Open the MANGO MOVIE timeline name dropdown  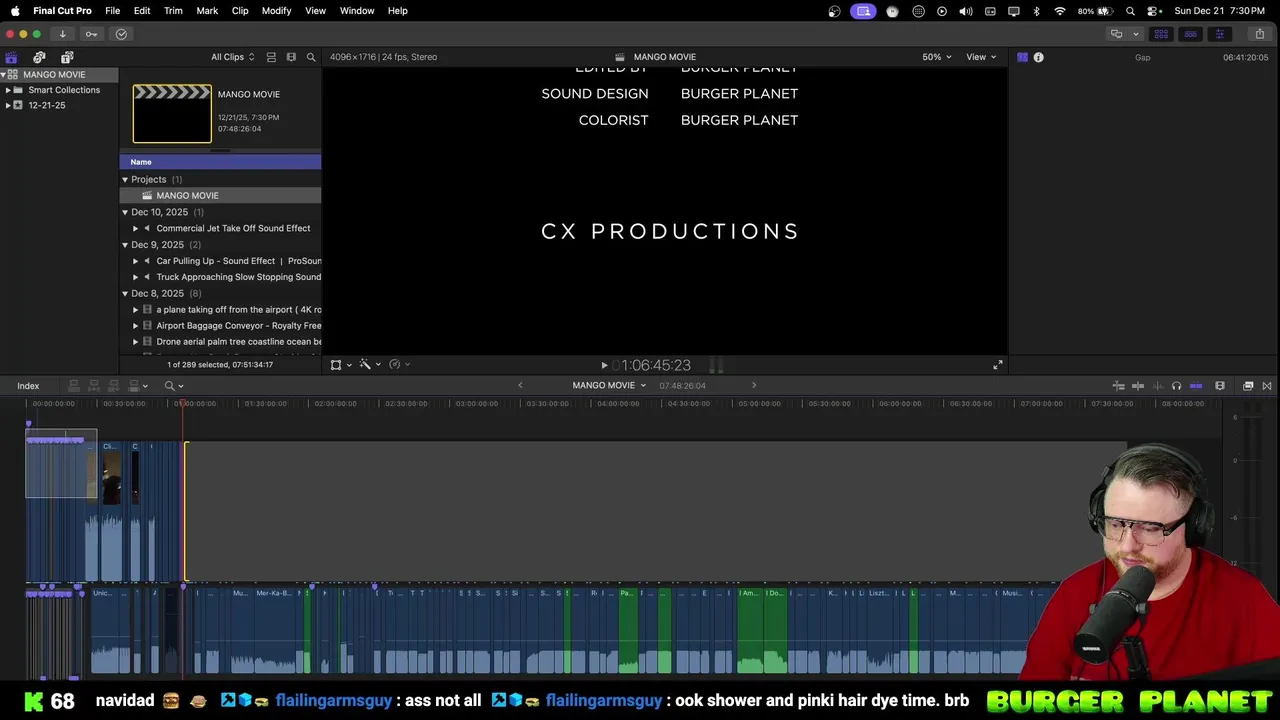[x=609, y=385]
